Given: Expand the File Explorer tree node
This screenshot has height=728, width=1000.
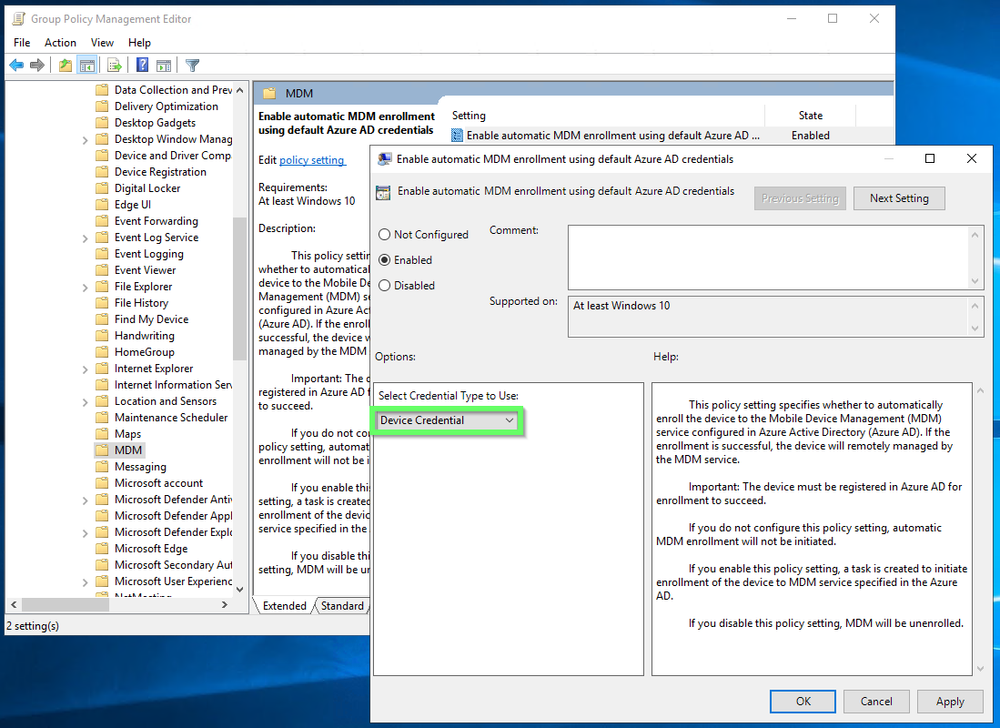Looking at the screenshot, I should click(85, 287).
